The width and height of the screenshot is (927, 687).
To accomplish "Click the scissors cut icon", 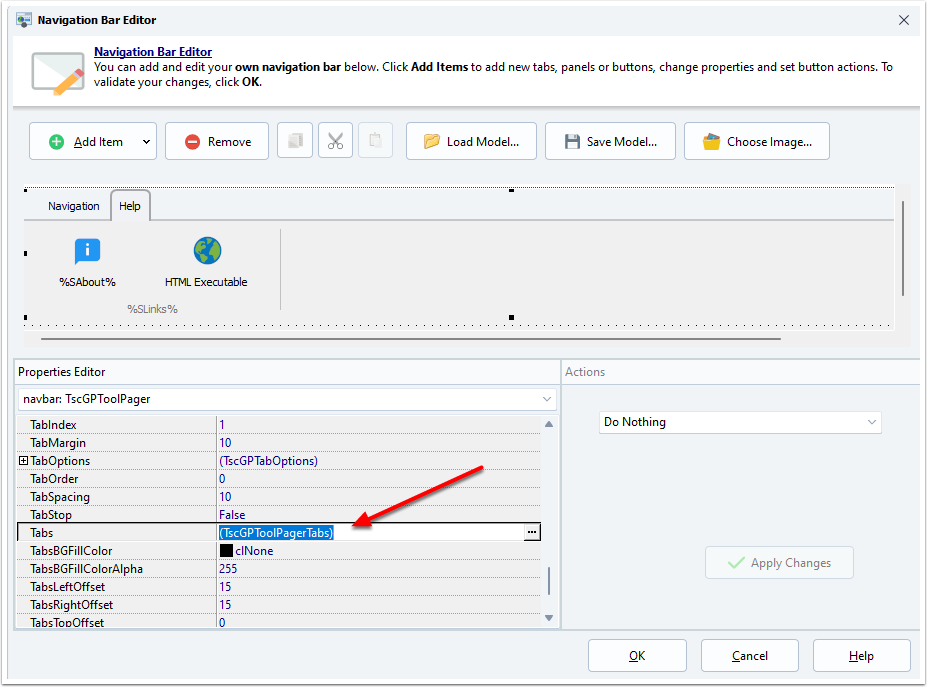I will [335, 141].
